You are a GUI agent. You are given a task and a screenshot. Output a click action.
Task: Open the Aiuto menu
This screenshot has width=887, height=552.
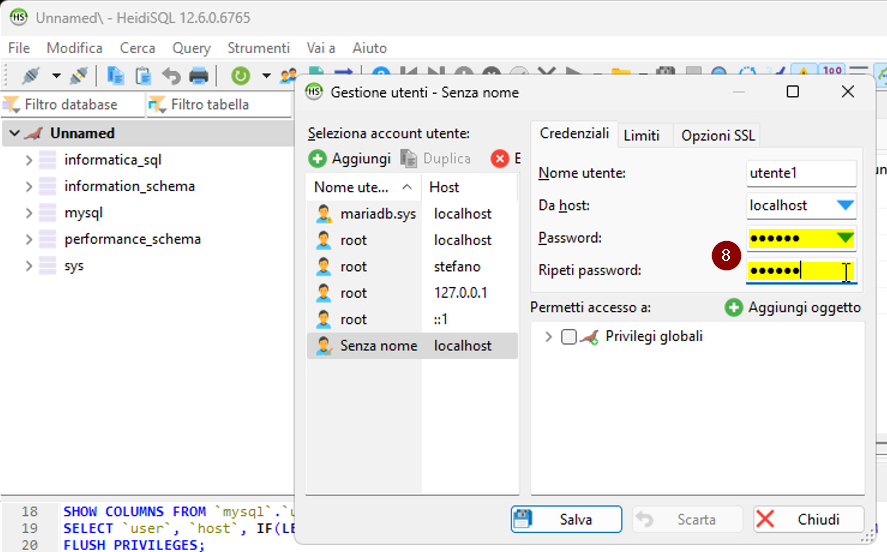369,48
